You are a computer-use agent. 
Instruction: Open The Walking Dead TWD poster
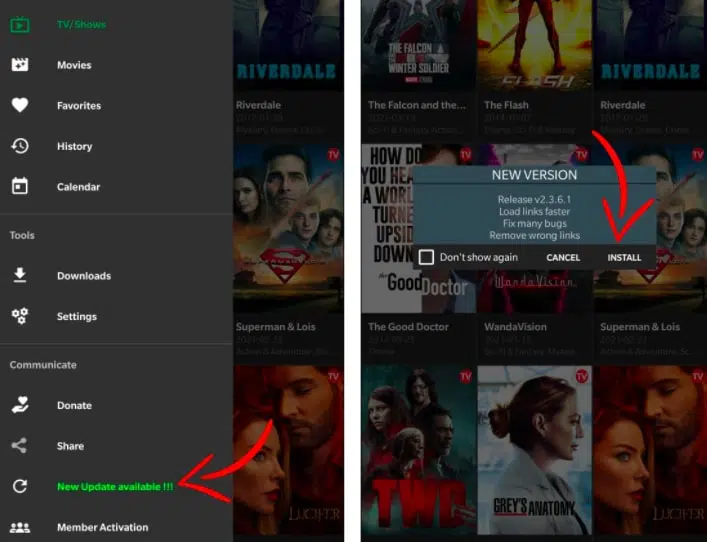point(418,450)
